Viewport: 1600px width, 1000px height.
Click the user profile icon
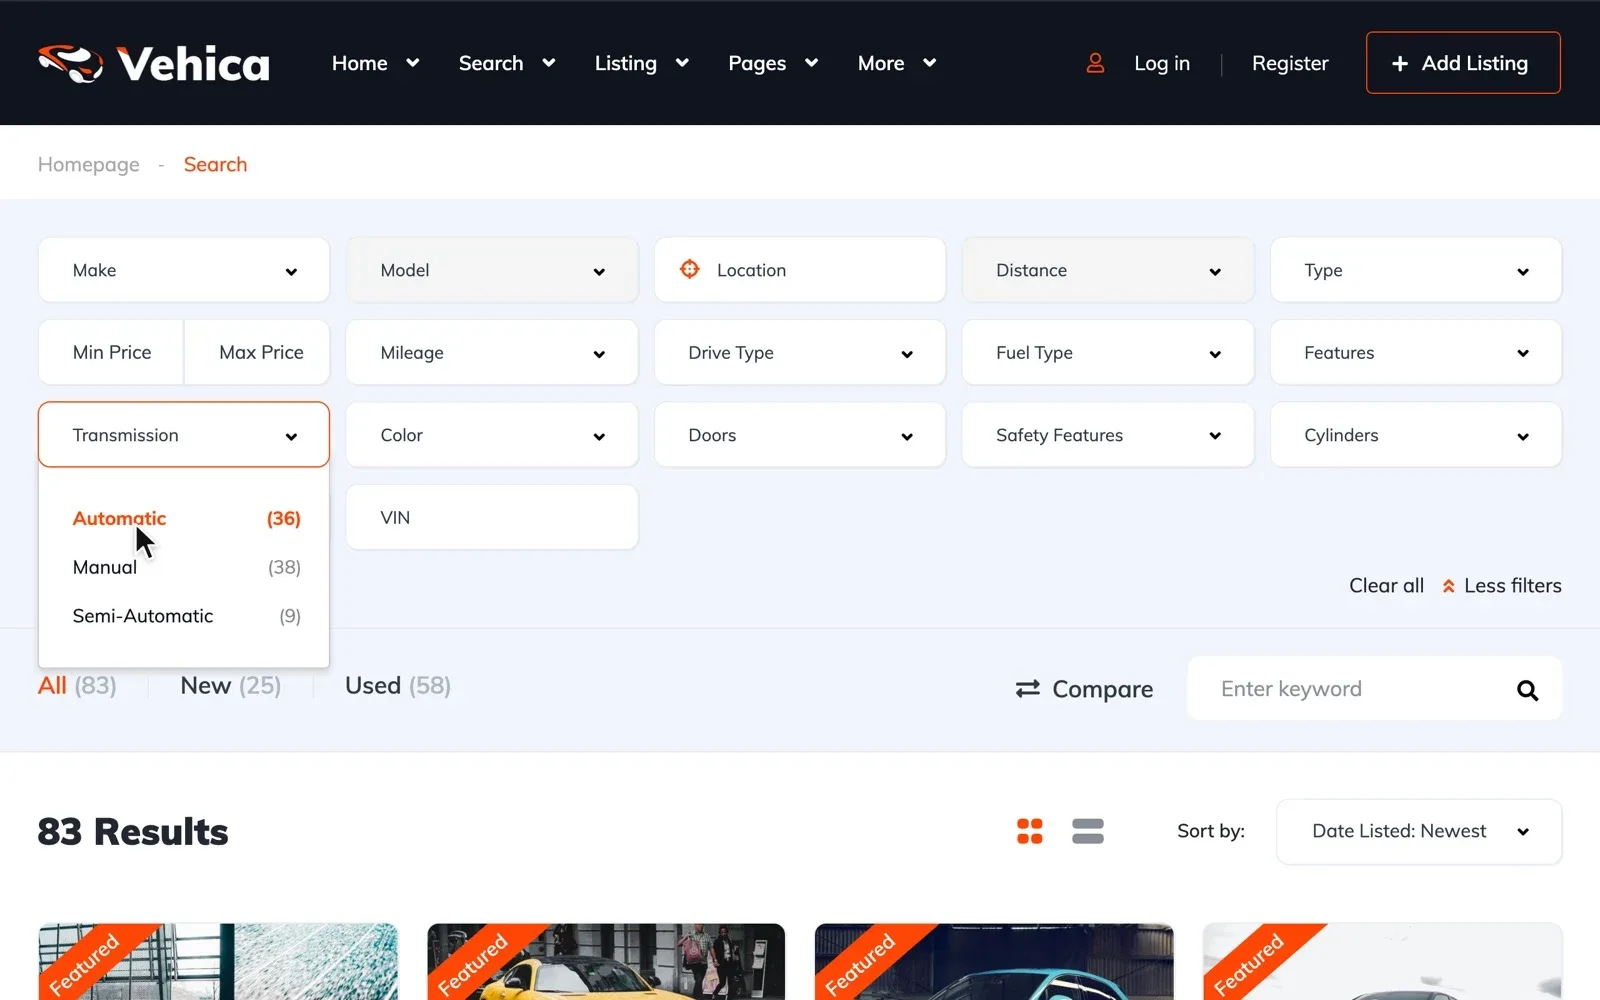point(1095,63)
